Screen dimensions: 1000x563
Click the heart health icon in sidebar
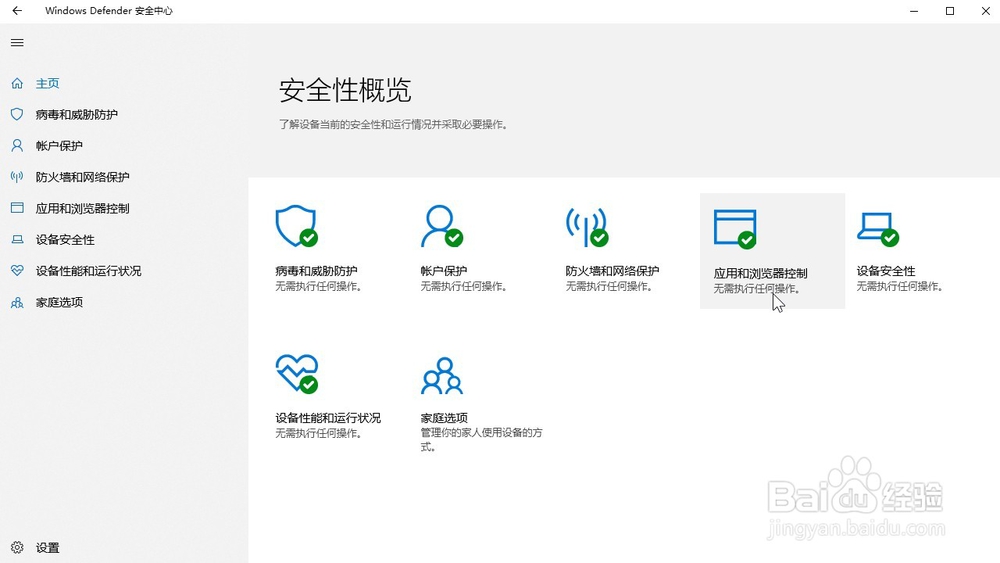click(17, 270)
